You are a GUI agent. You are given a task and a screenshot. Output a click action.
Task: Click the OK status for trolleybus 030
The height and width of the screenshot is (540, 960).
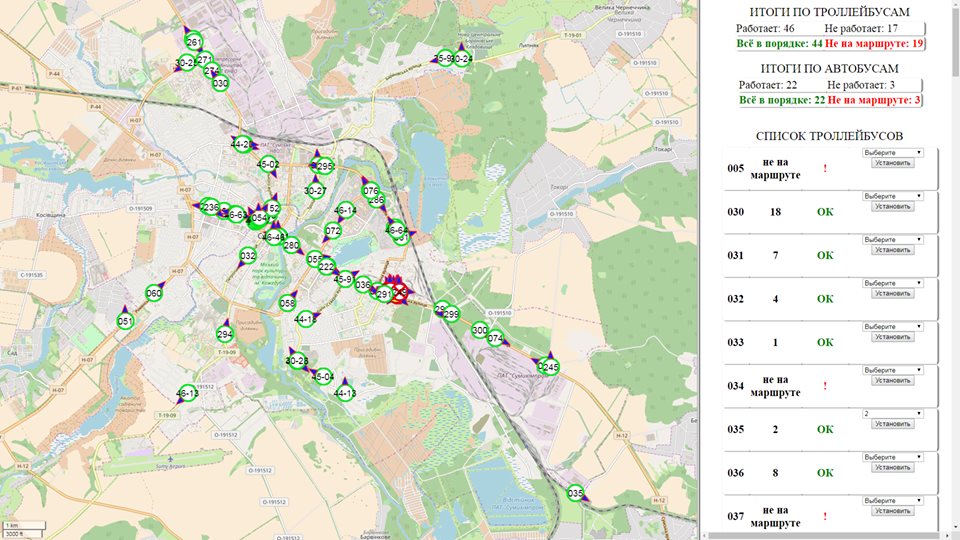coord(825,212)
